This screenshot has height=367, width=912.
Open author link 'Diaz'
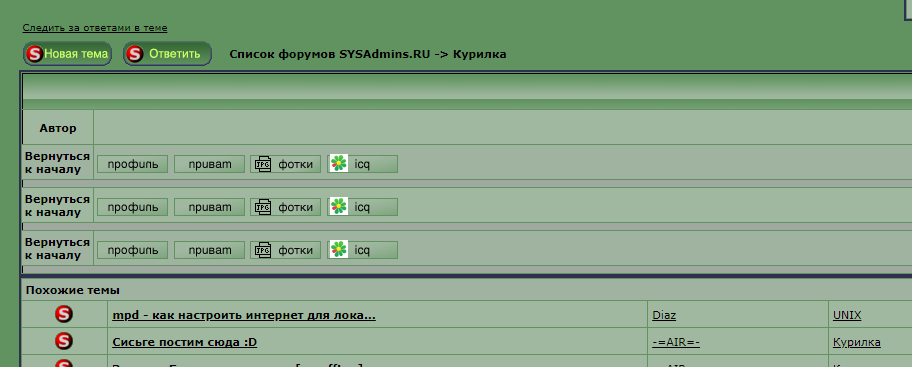click(664, 315)
